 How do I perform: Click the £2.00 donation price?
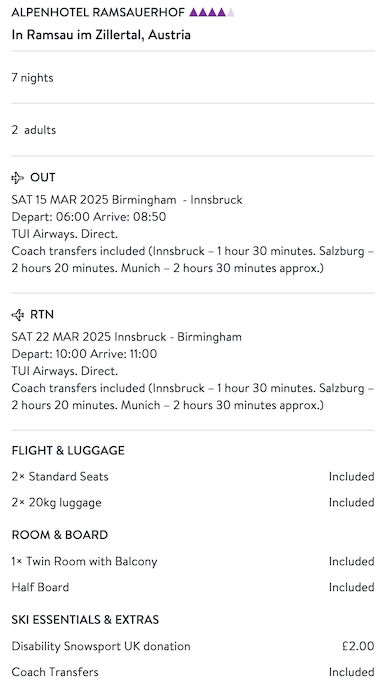(x=358, y=646)
